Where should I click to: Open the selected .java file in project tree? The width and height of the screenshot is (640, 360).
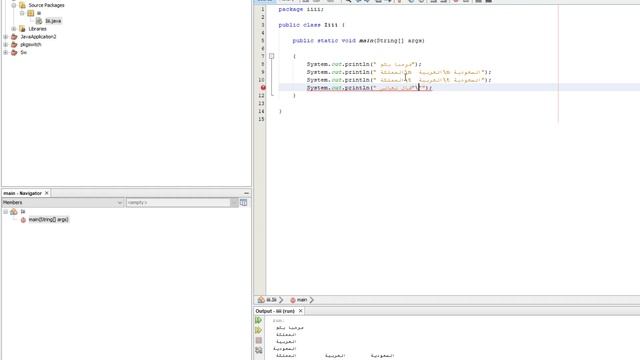tap(53, 21)
